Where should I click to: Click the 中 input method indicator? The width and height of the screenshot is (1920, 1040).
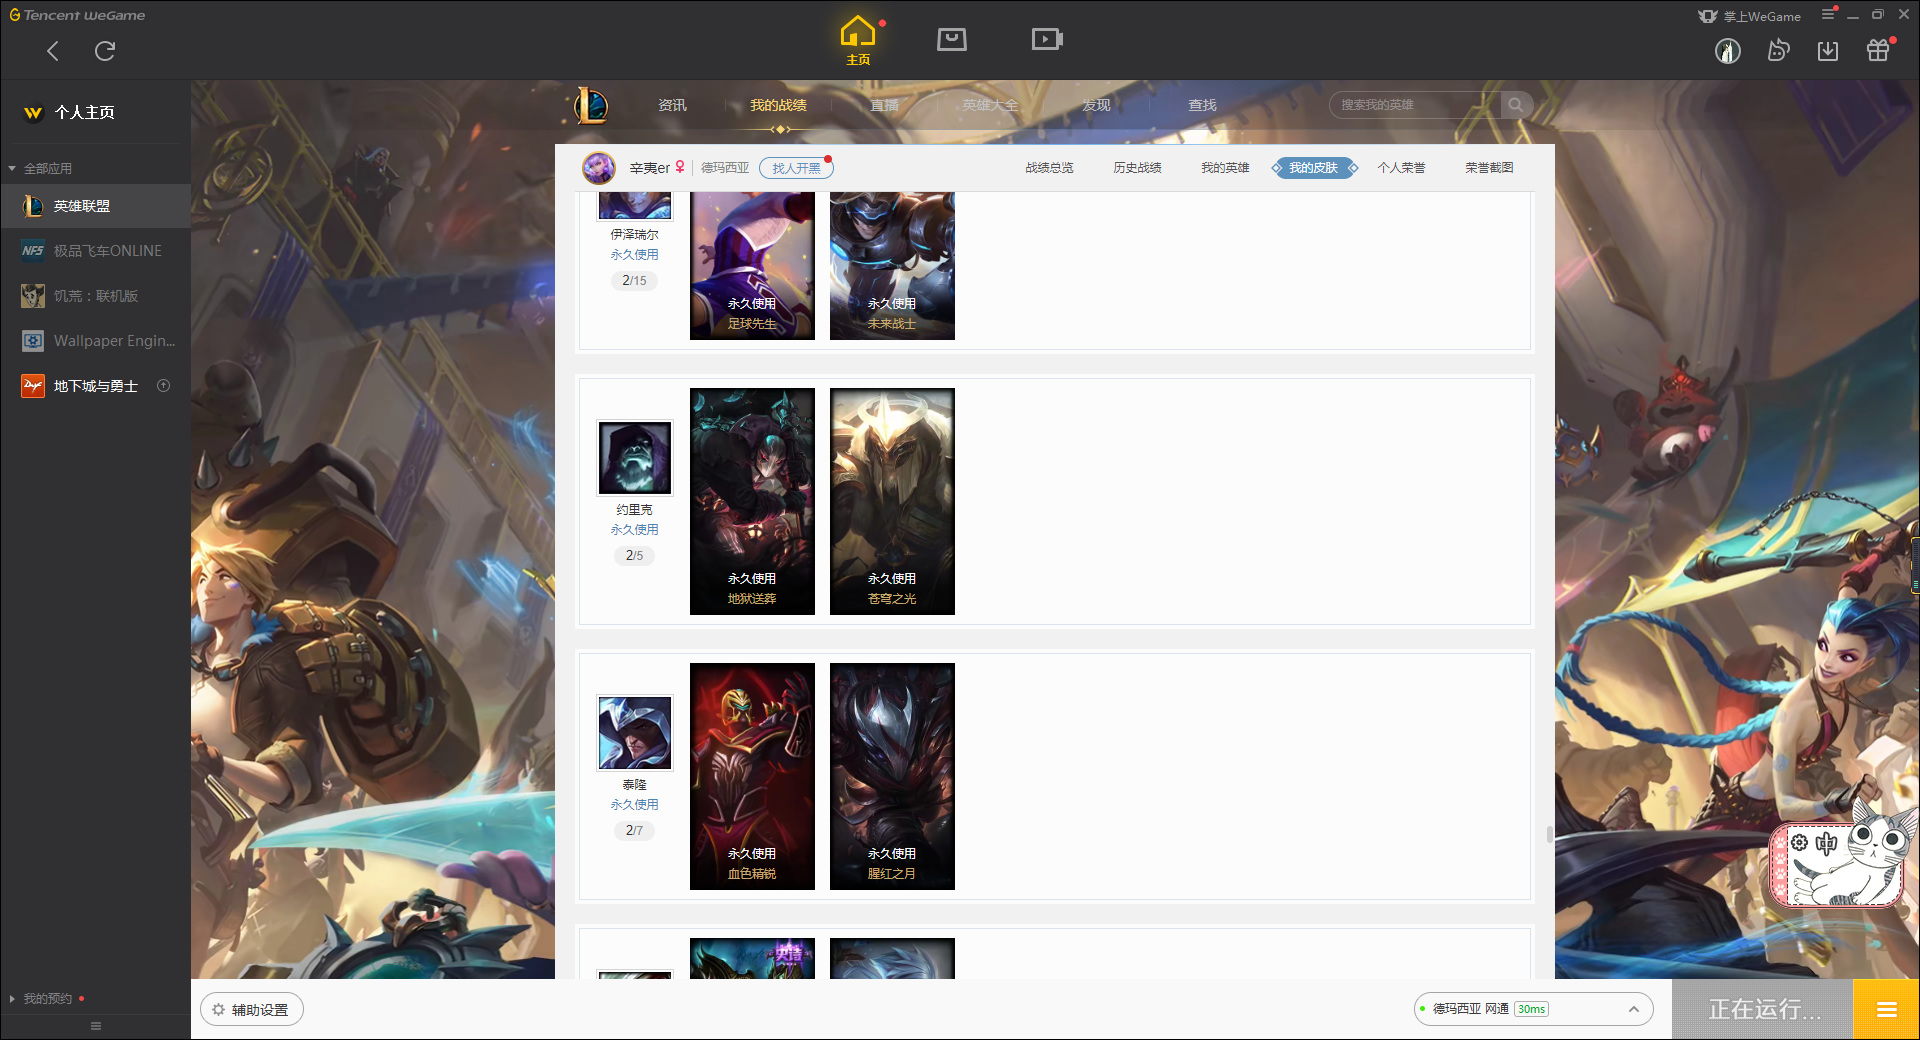(1827, 843)
